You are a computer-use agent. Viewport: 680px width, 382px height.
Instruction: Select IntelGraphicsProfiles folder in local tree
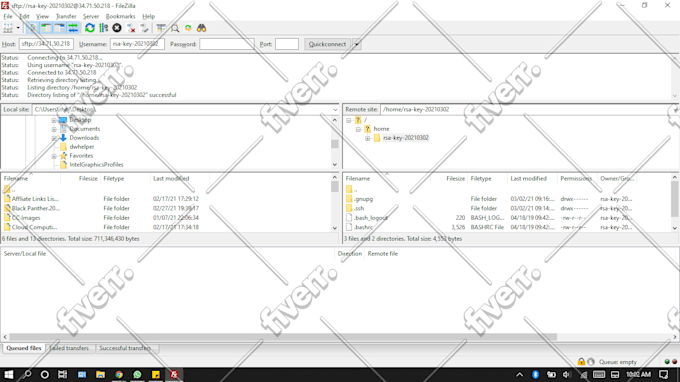96,165
